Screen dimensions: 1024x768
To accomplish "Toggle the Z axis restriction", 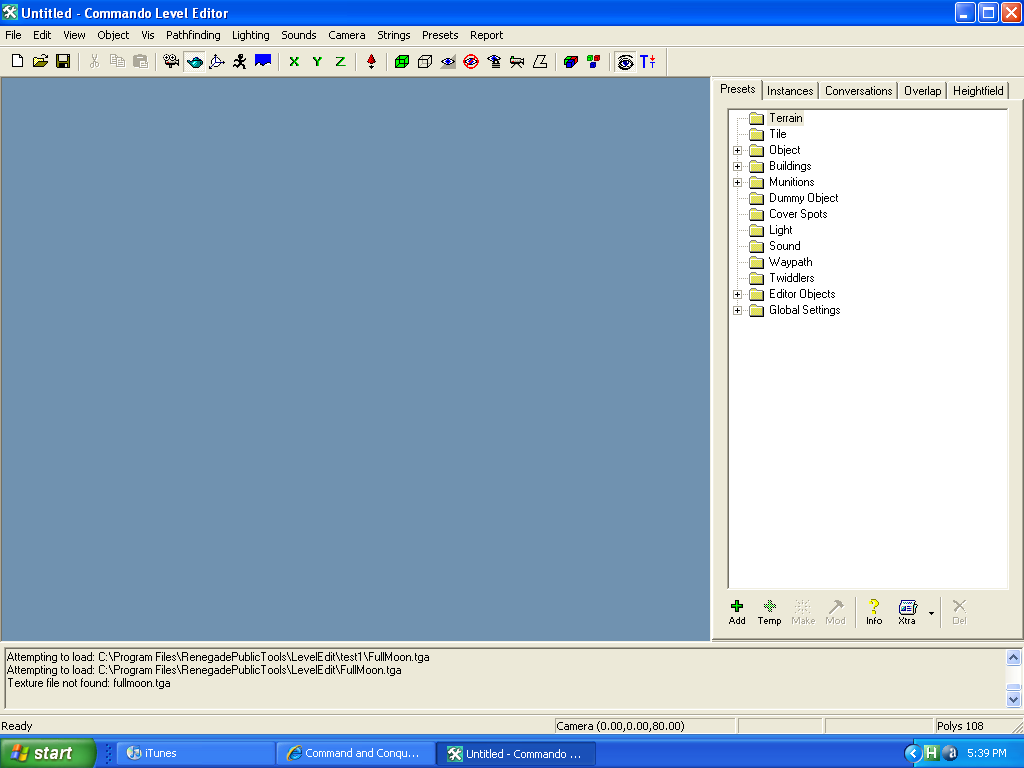I will pos(340,61).
